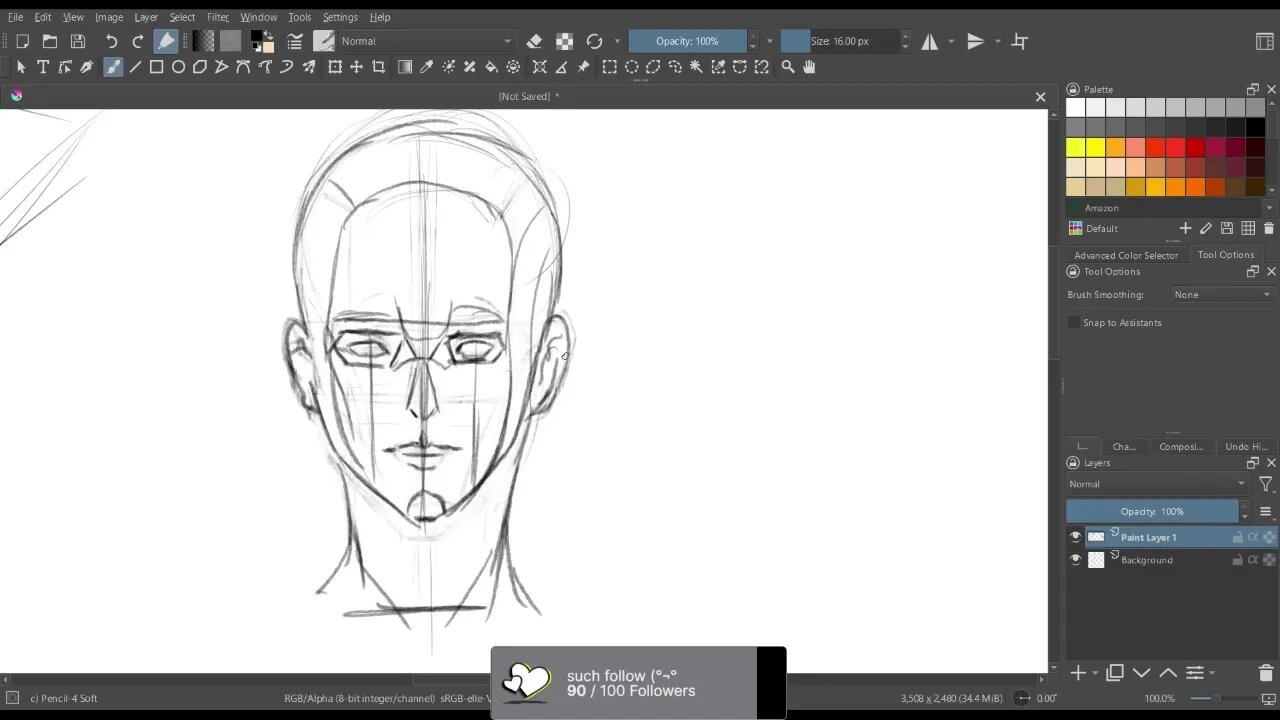Viewport: 1280px width, 720px height.
Task: Adjust brush Opacity slider in toolbar
Action: (687, 41)
